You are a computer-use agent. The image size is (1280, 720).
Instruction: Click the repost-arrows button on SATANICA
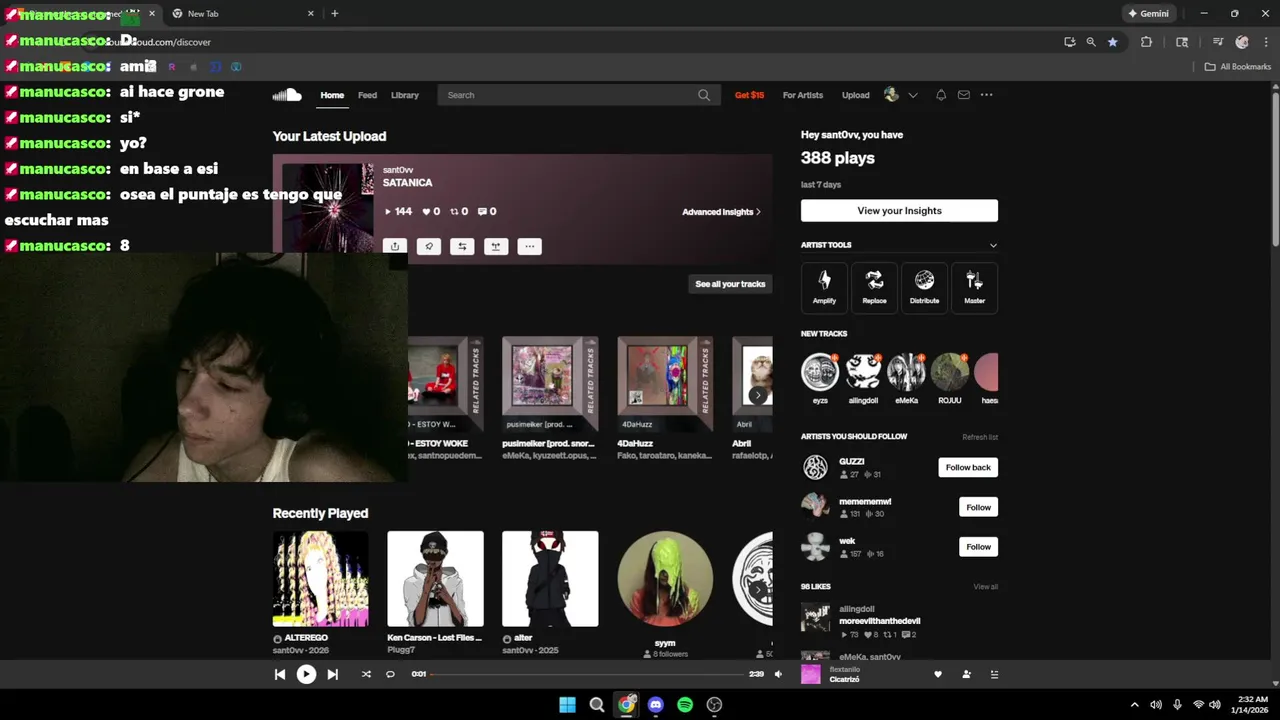[462, 246]
